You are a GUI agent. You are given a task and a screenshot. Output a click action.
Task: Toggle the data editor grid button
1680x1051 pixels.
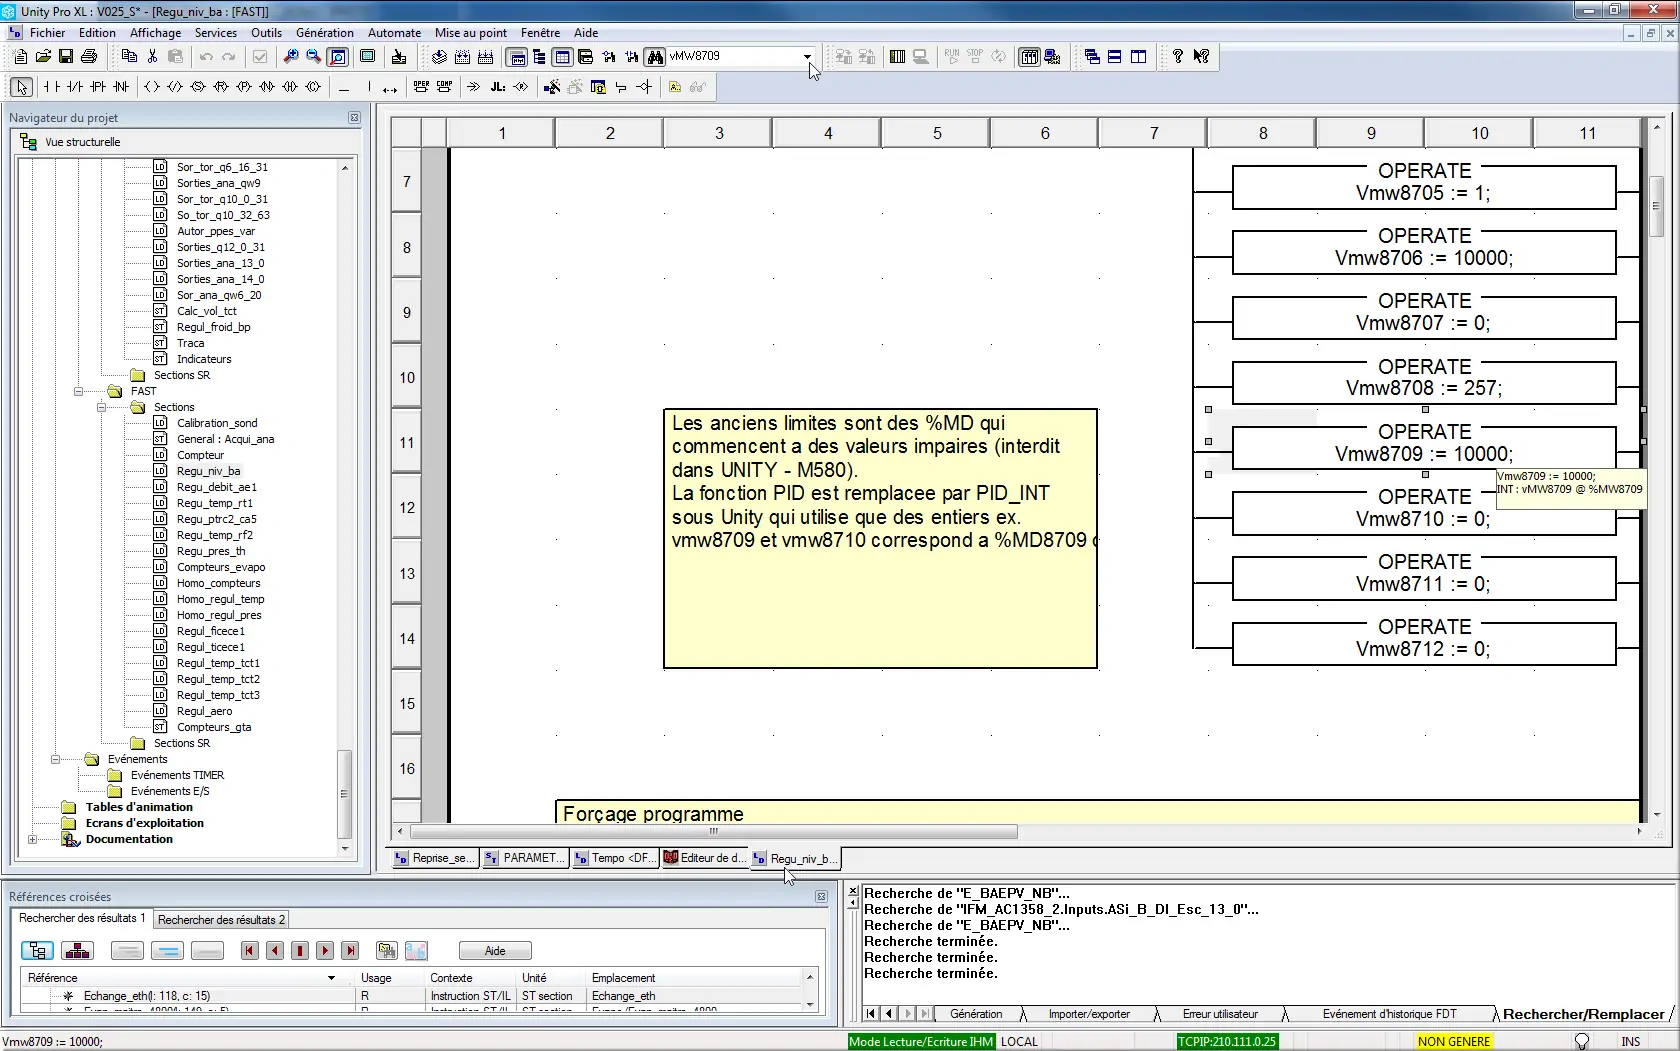[x=562, y=57]
